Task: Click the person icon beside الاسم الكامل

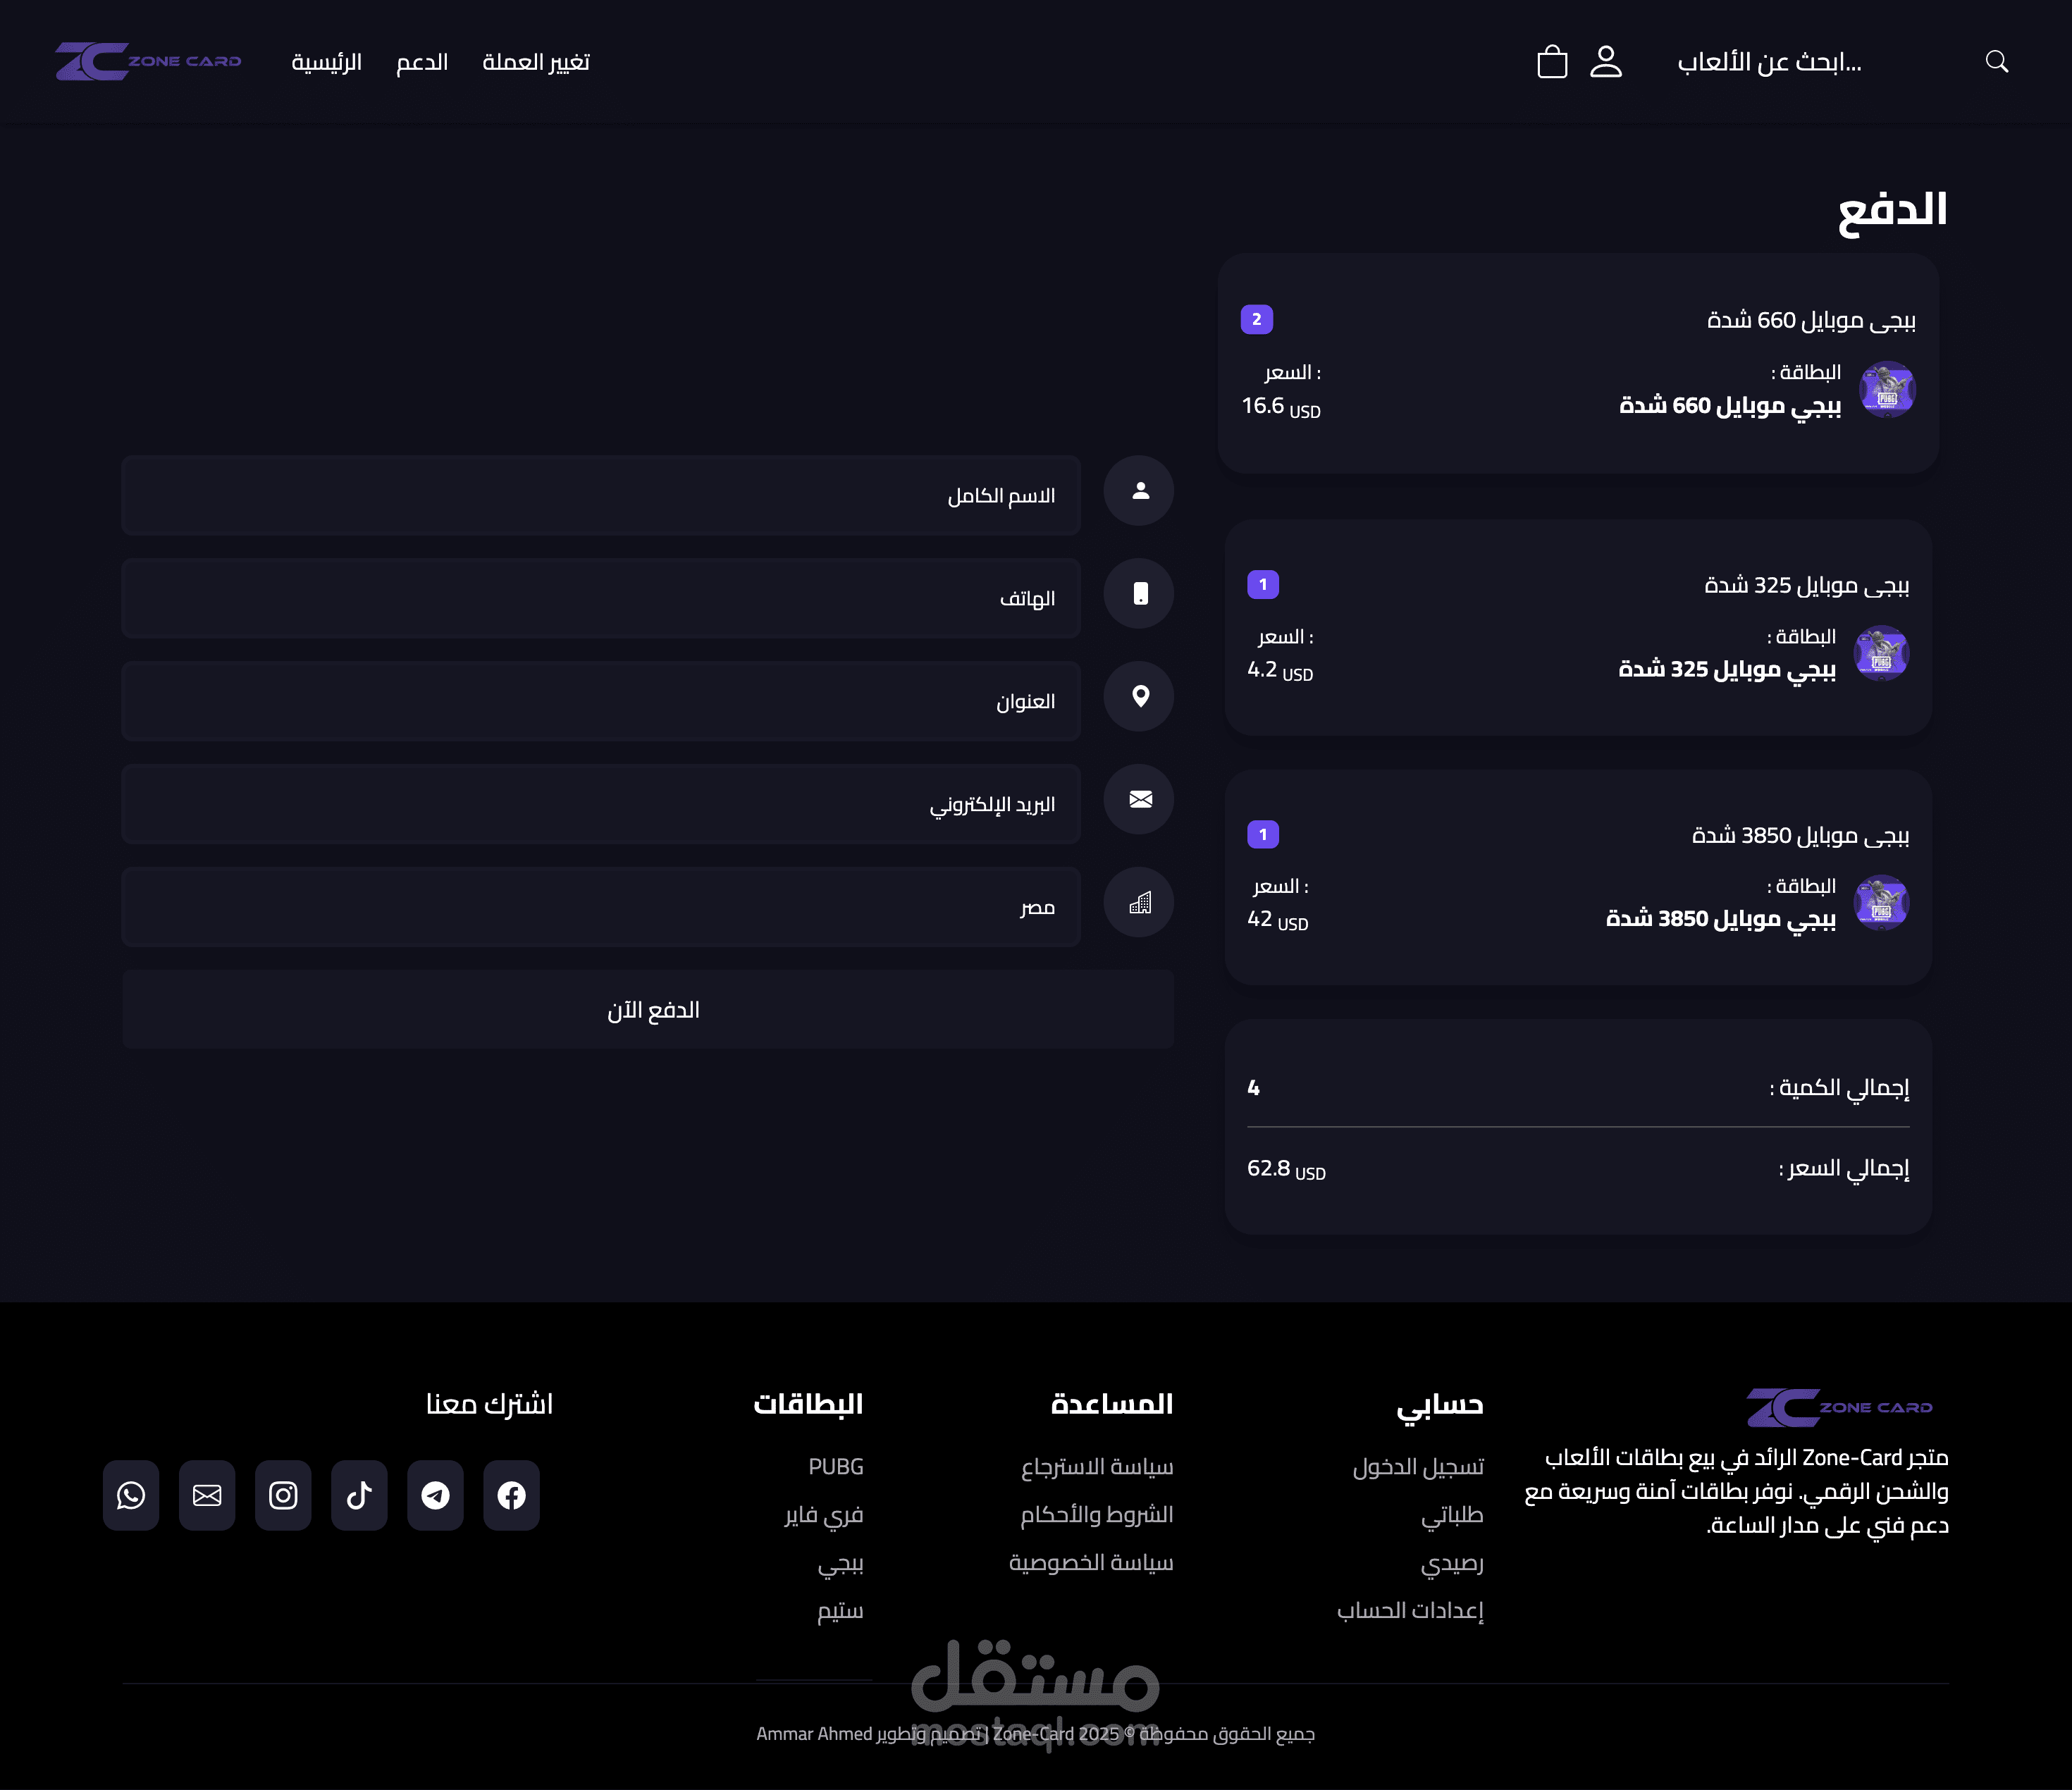Action: tap(1139, 491)
